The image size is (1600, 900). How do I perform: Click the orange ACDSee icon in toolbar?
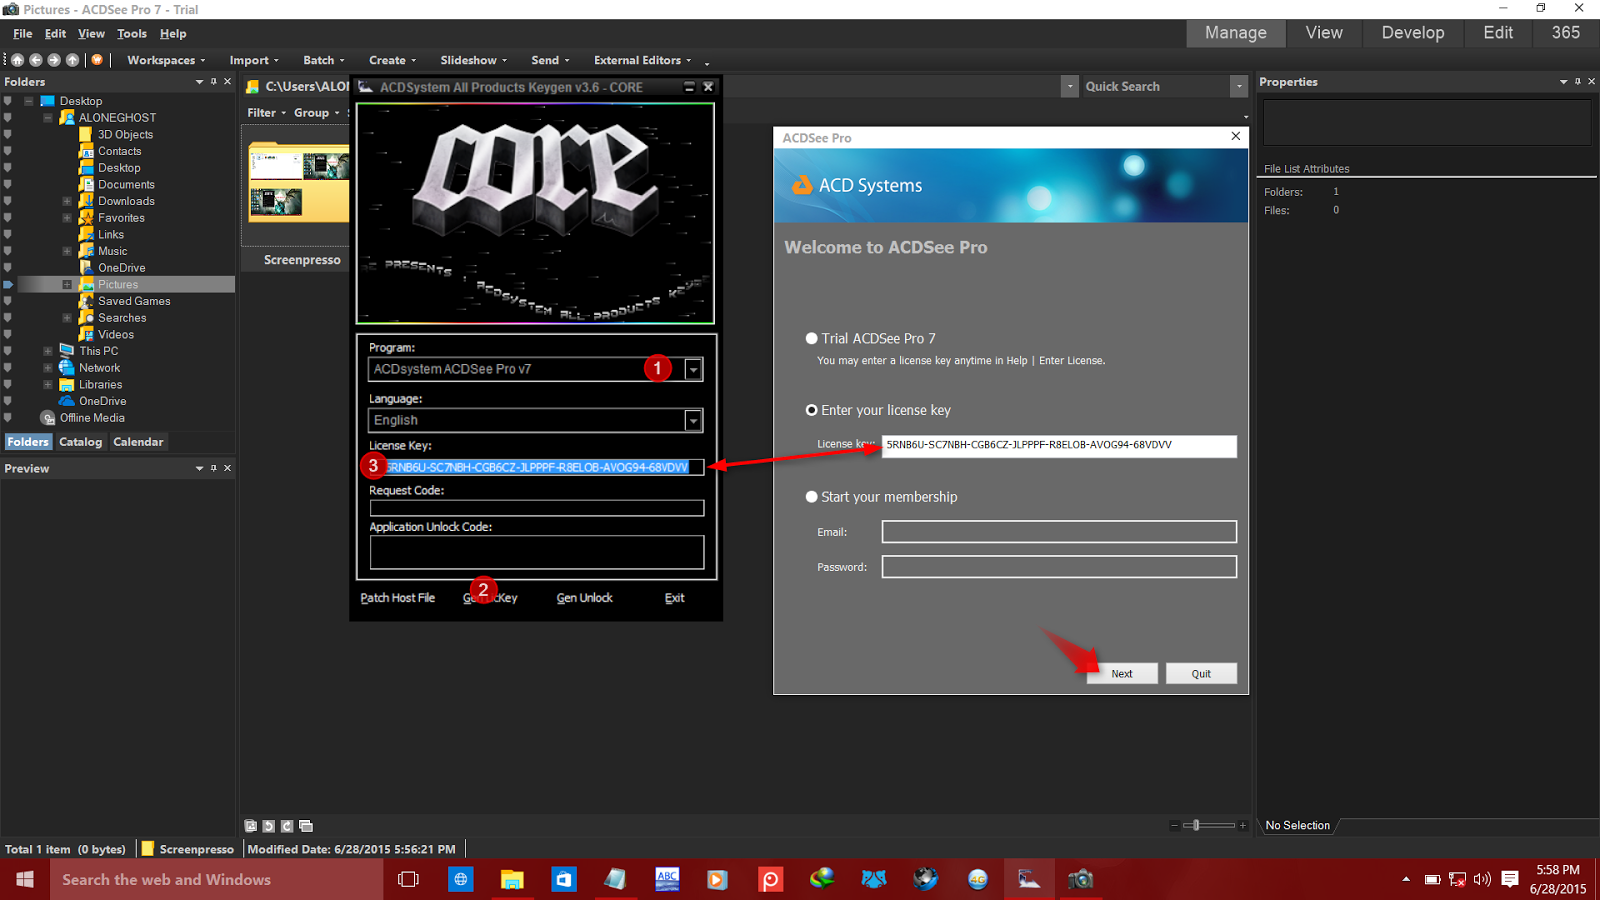coord(97,60)
